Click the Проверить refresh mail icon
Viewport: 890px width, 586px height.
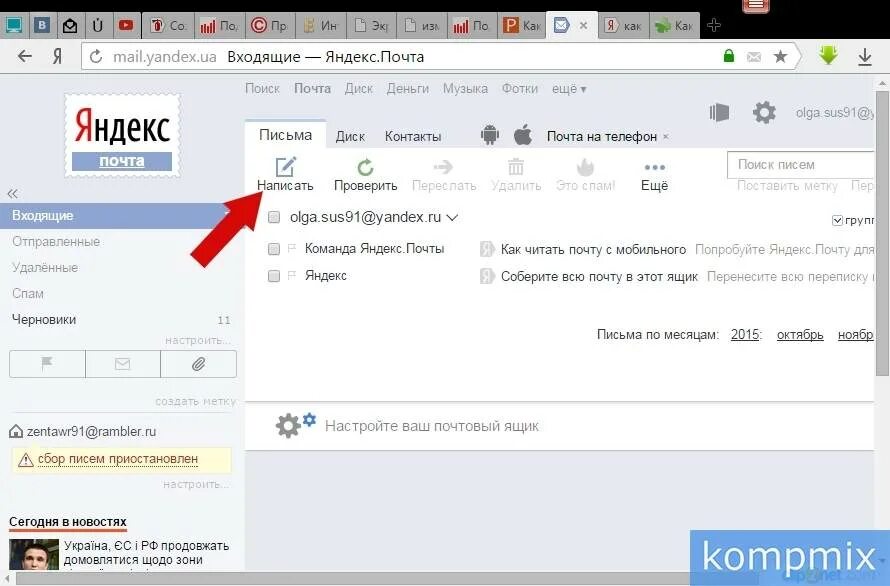[x=366, y=167]
